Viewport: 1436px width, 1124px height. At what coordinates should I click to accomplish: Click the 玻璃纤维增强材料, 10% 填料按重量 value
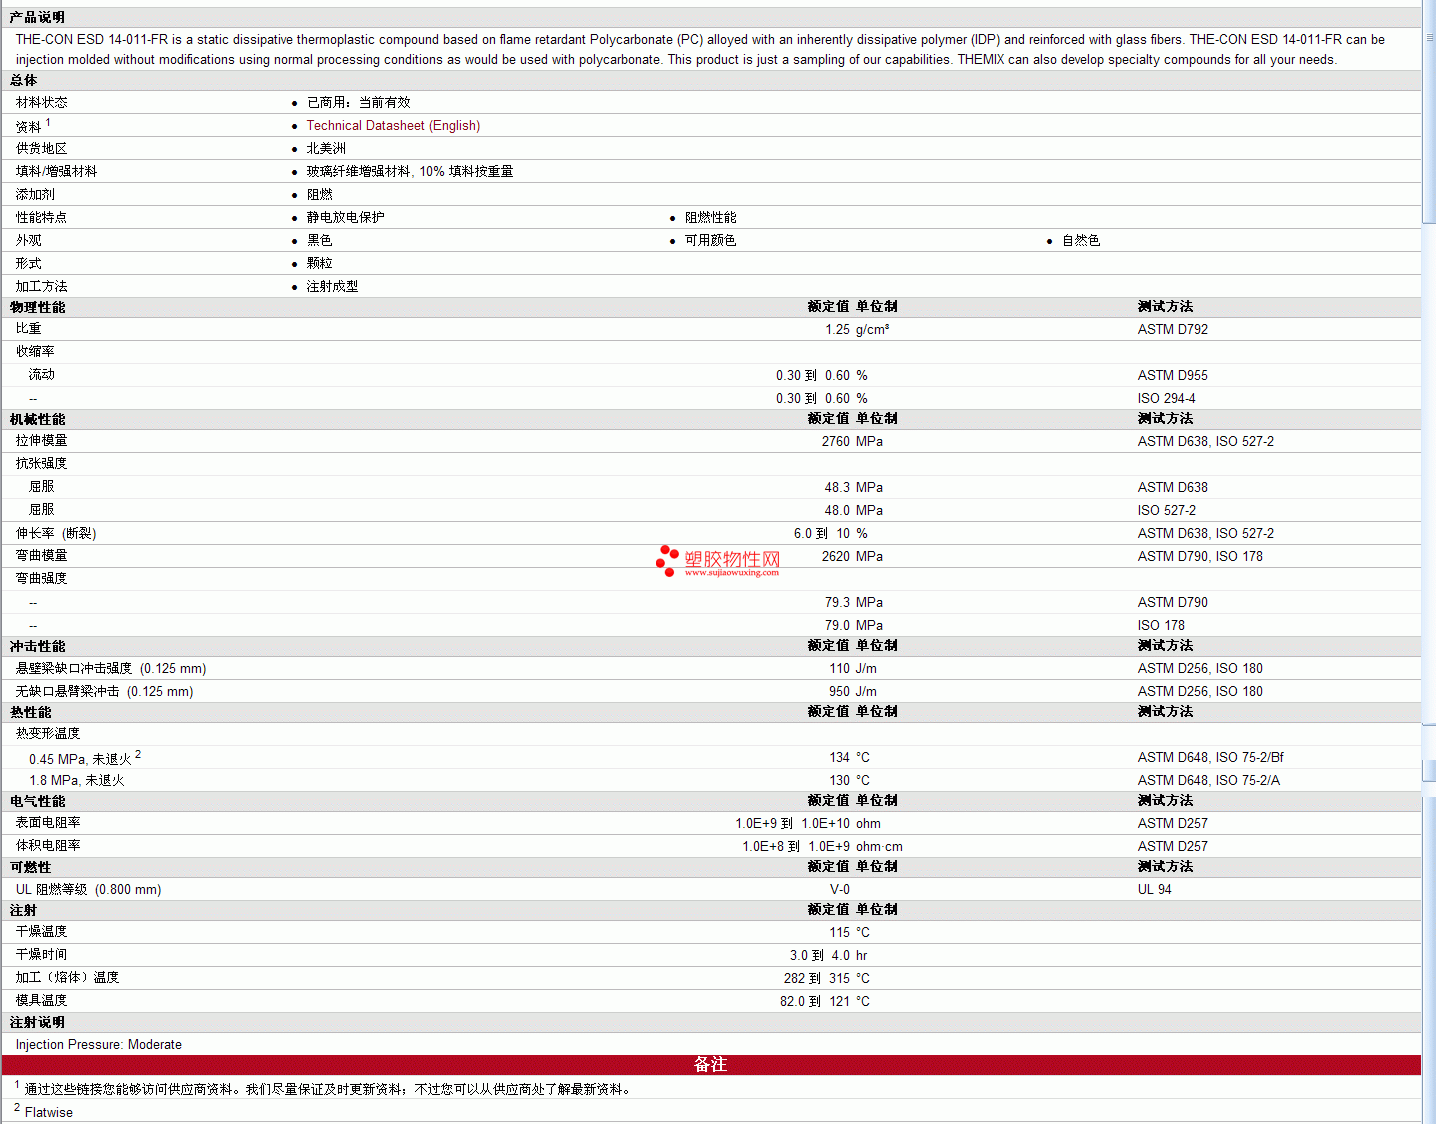click(x=410, y=171)
